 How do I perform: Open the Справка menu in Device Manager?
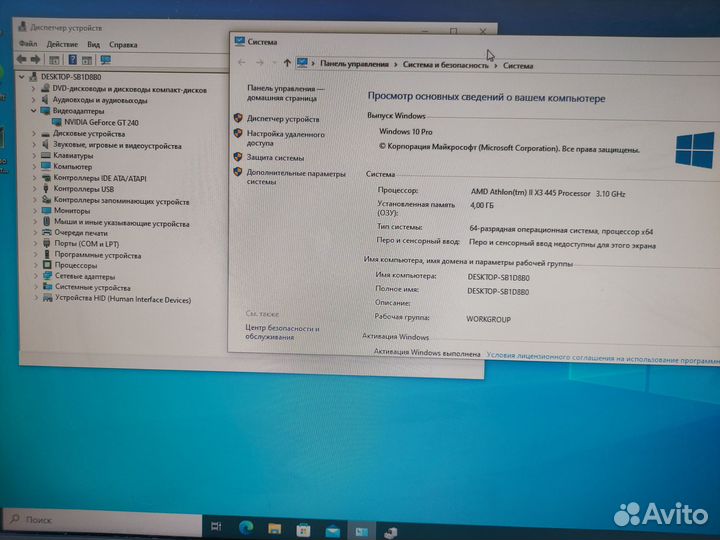[123, 45]
